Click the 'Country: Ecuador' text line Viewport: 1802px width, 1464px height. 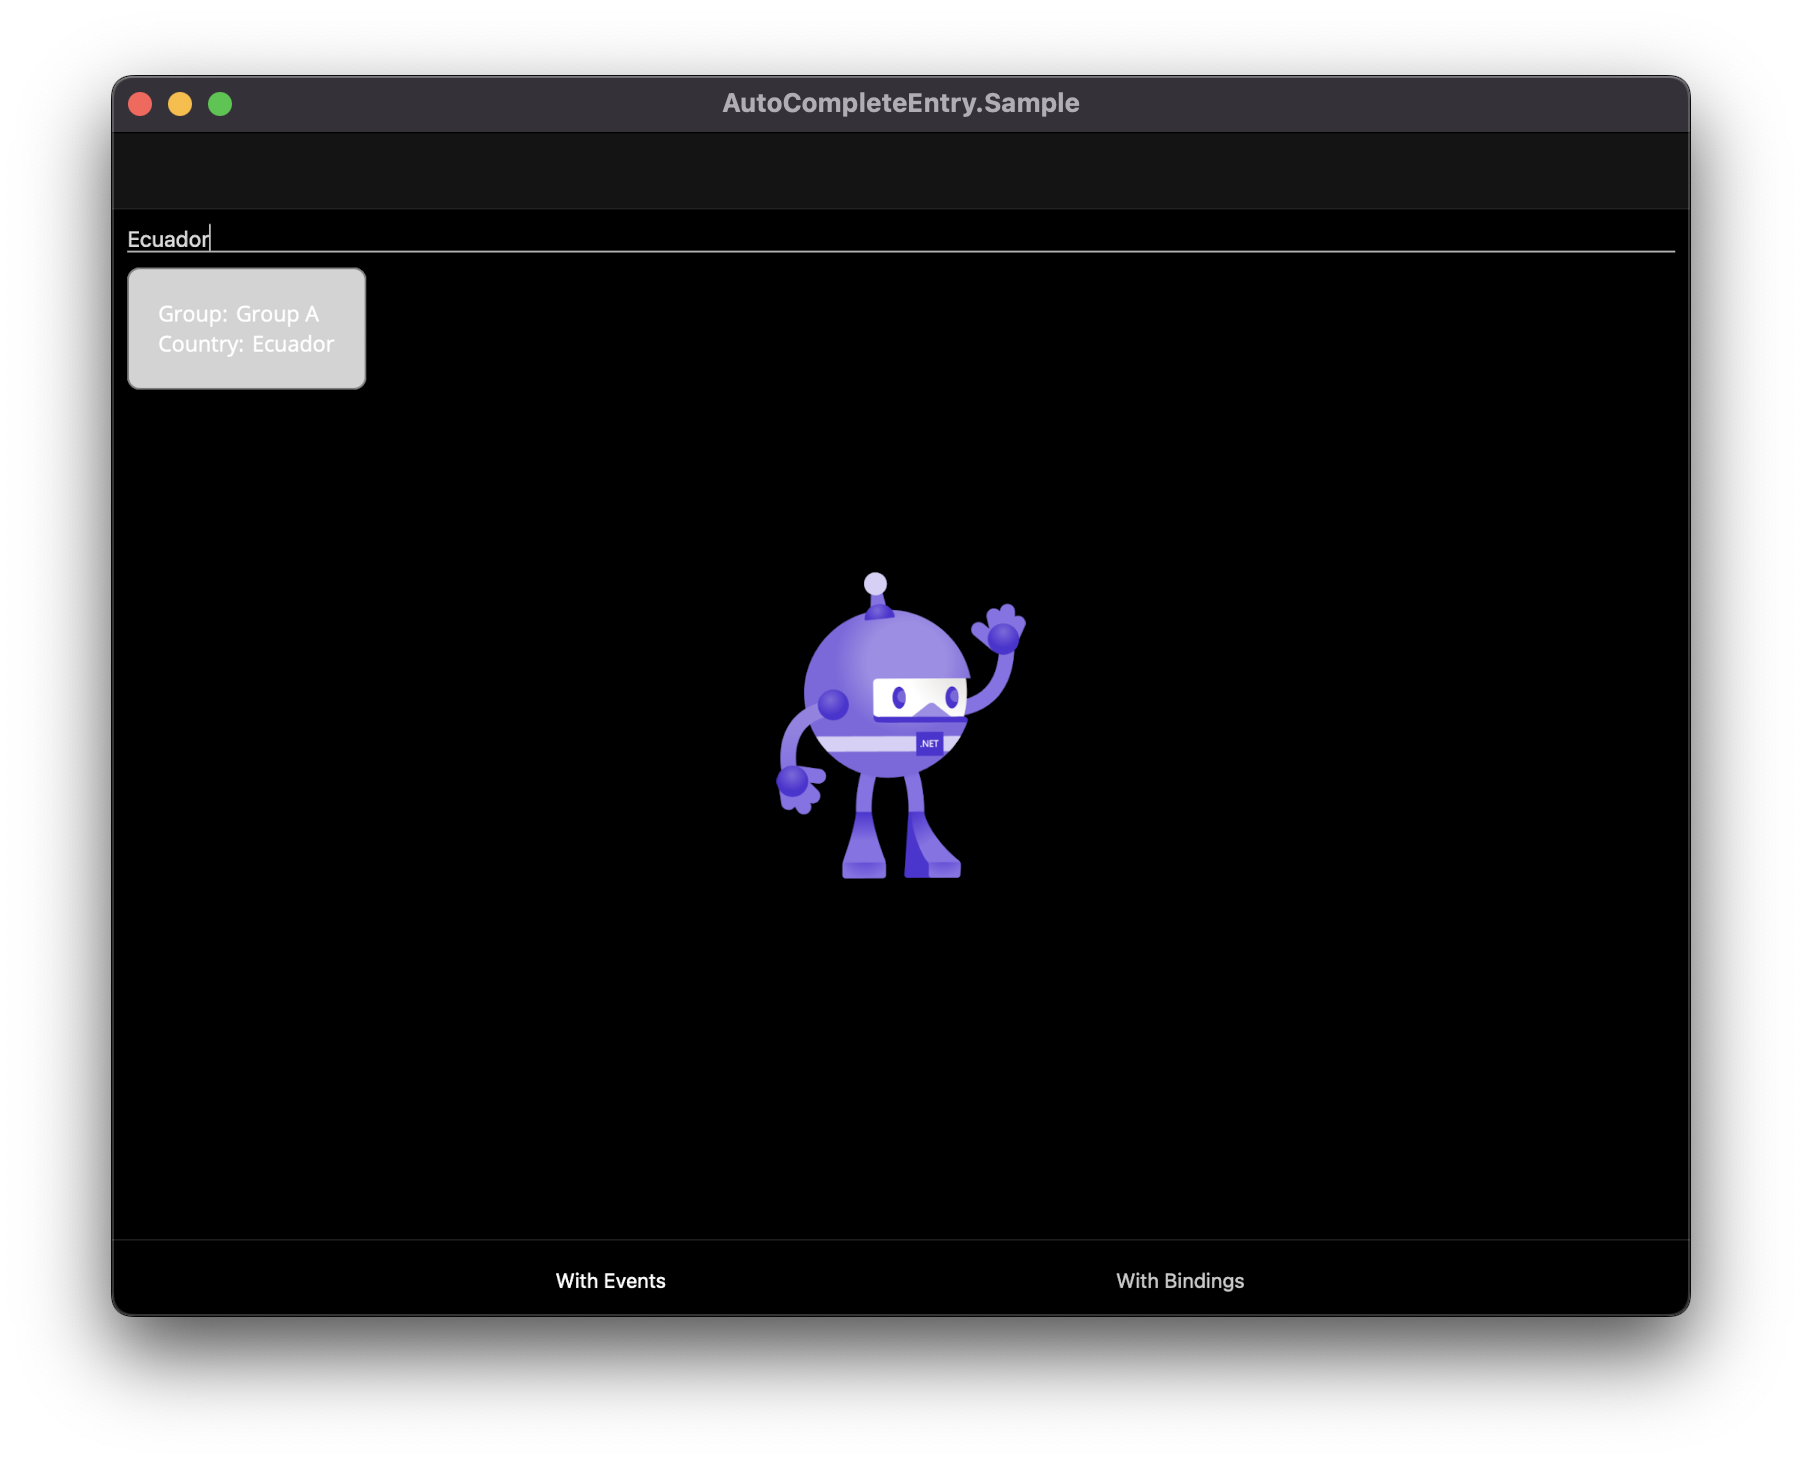[x=246, y=344]
